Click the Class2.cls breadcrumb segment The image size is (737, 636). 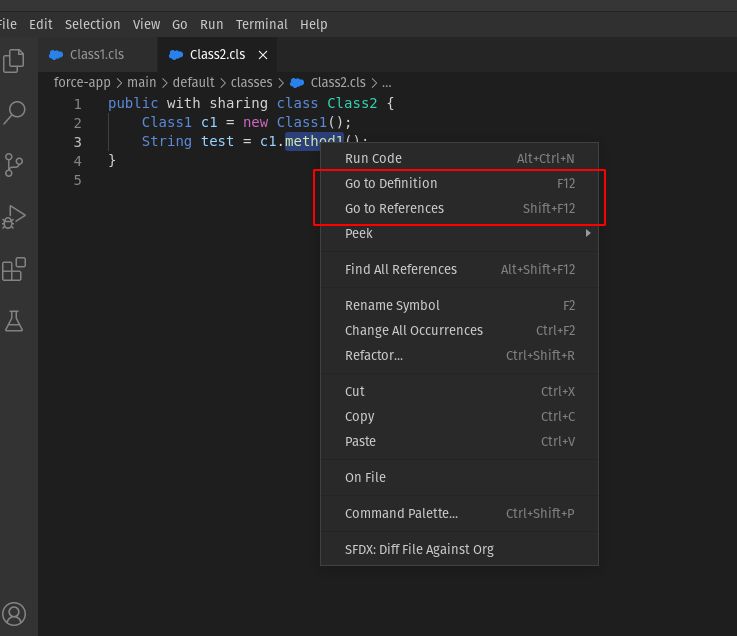click(x=337, y=83)
